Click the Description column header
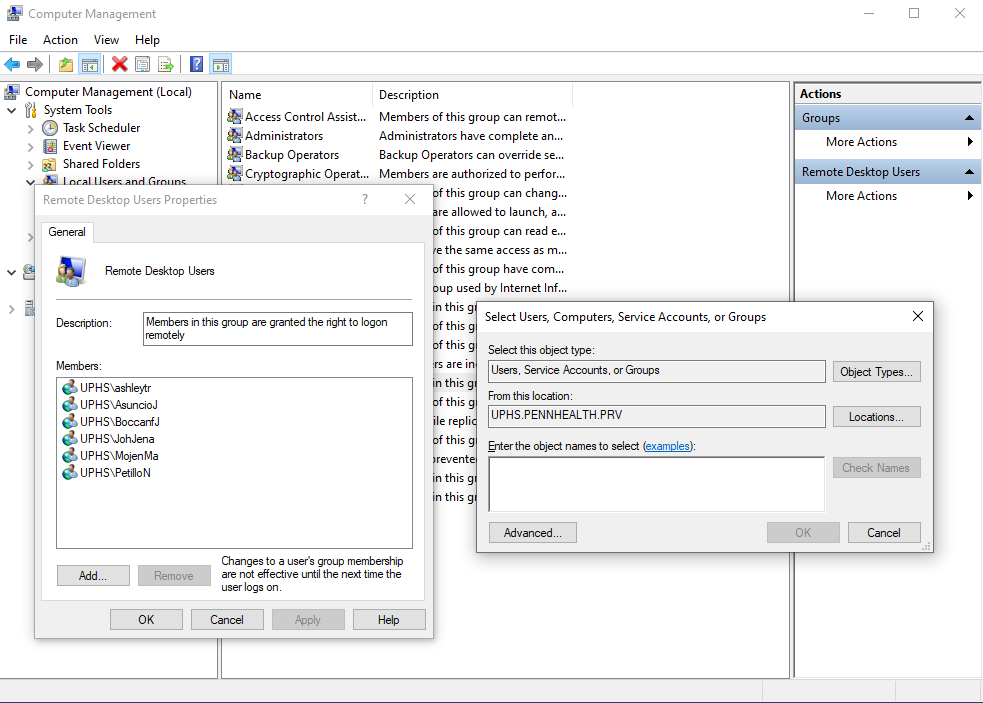983x703 pixels. coord(472,95)
